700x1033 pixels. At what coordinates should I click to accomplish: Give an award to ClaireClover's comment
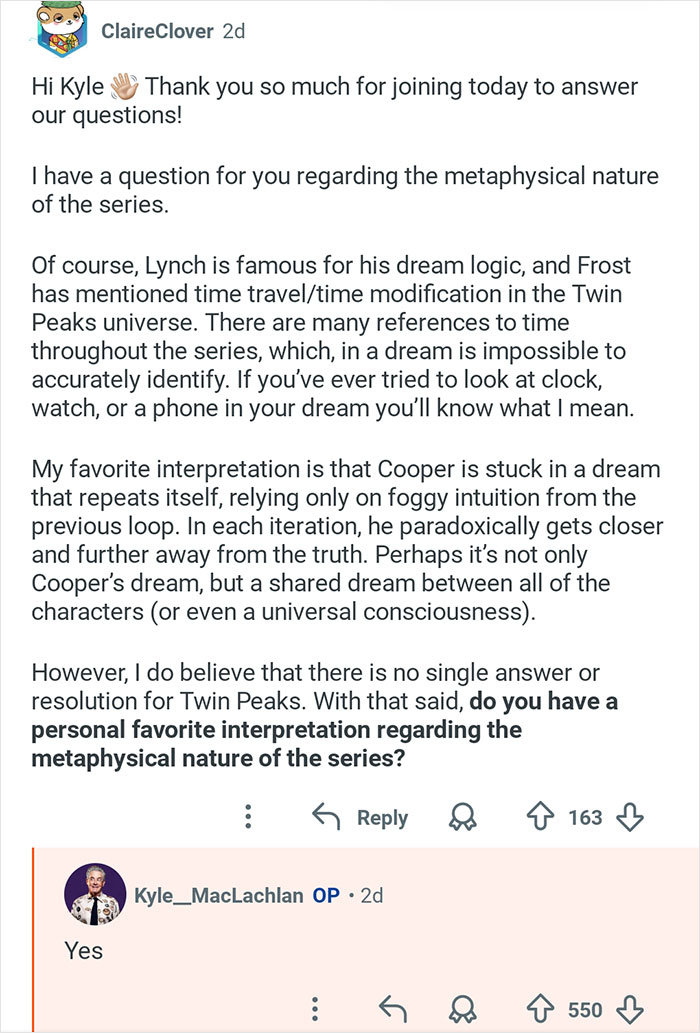[462, 817]
